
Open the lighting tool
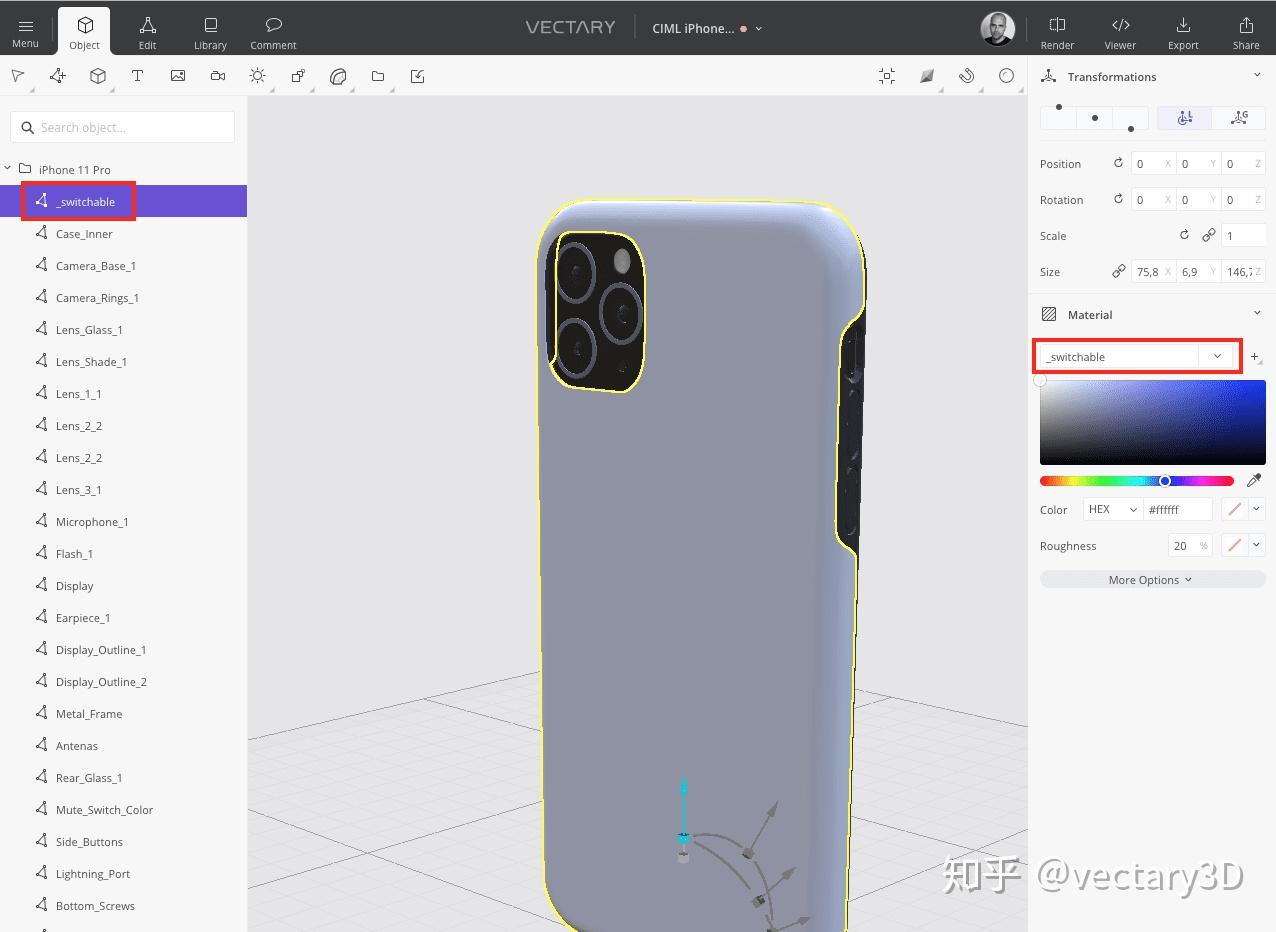tap(257, 75)
